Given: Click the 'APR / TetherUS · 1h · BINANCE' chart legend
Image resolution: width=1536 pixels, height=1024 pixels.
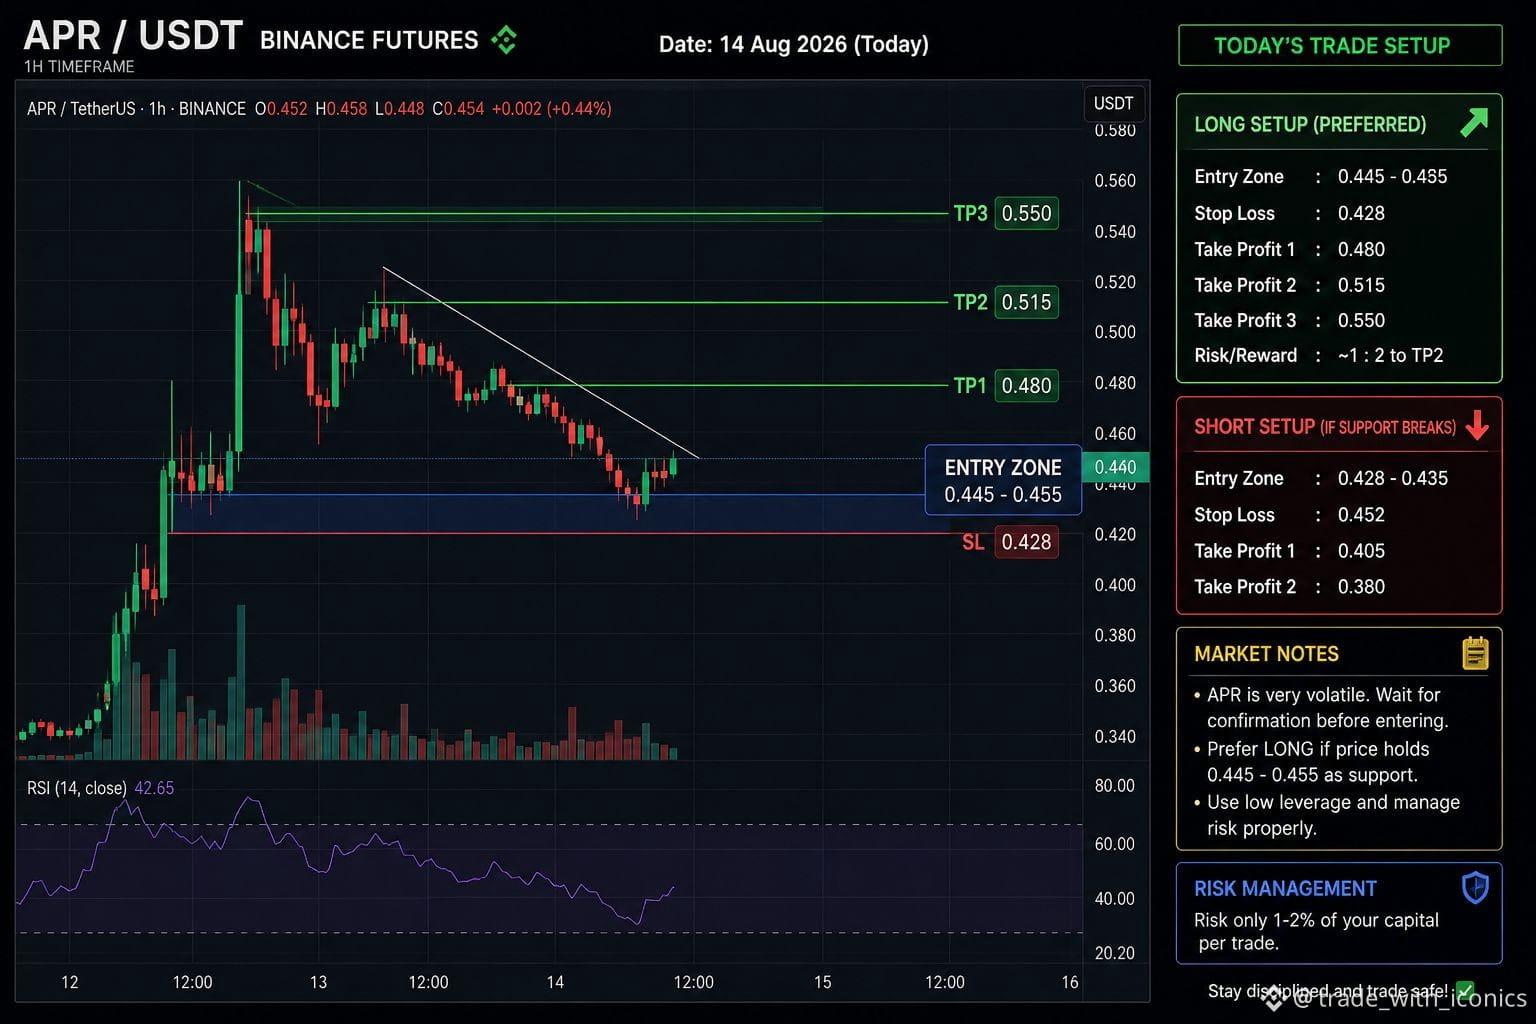Looking at the screenshot, I should 136,108.
